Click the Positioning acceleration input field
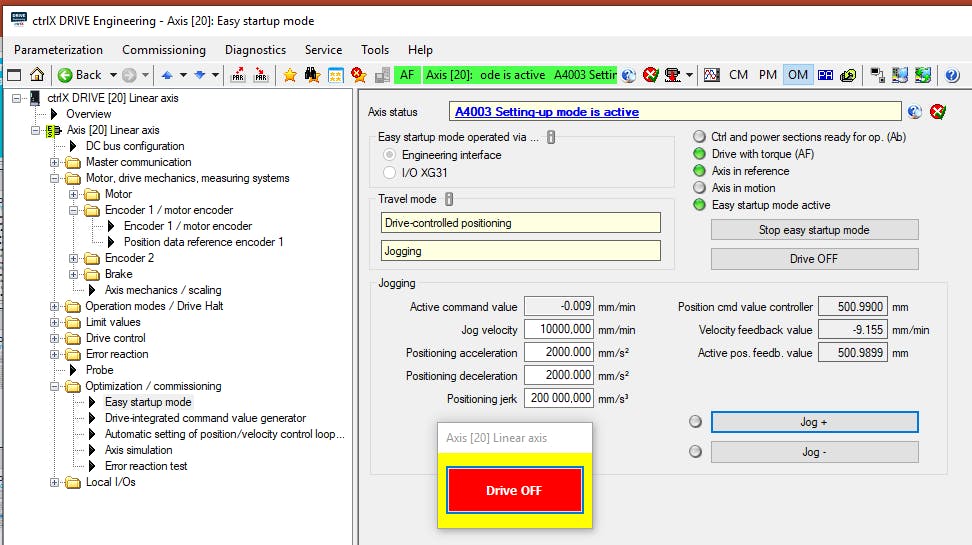The image size is (972, 545). [559, 352]
